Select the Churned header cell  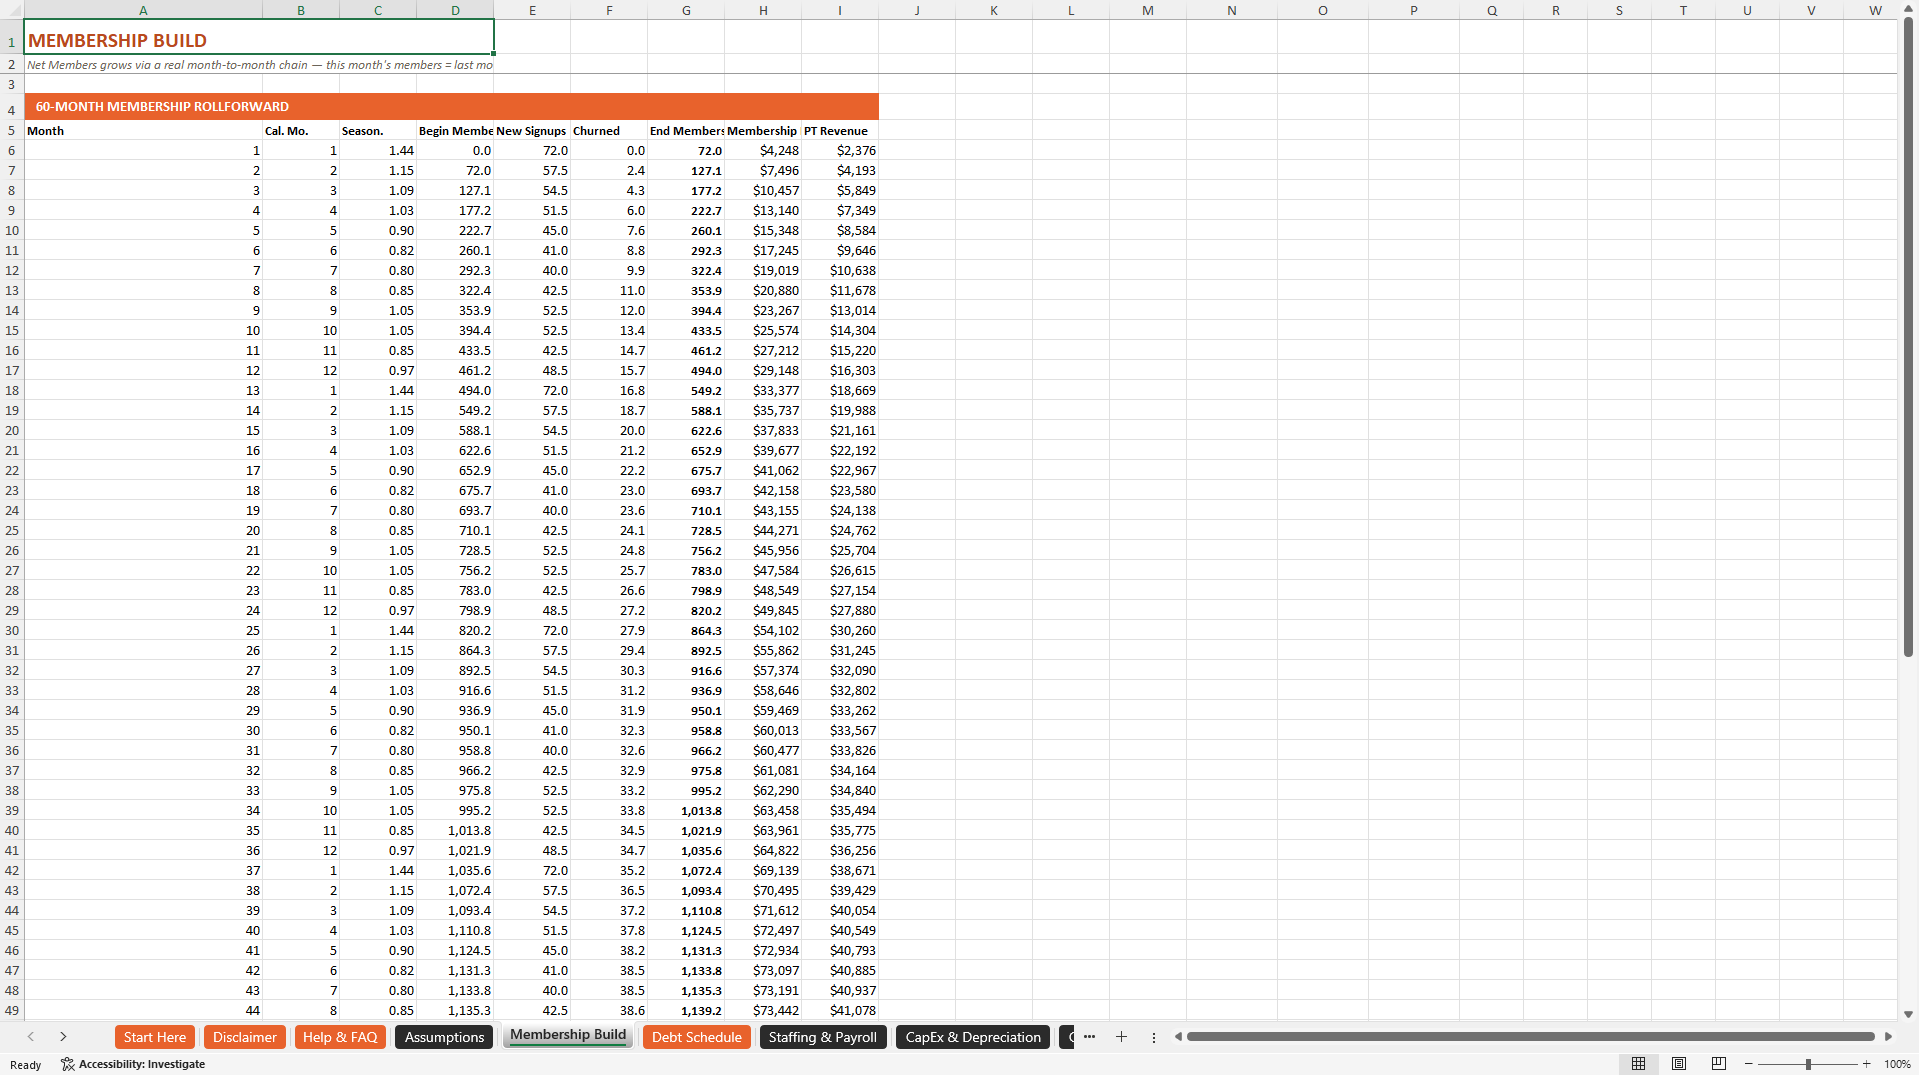(609, 130)
